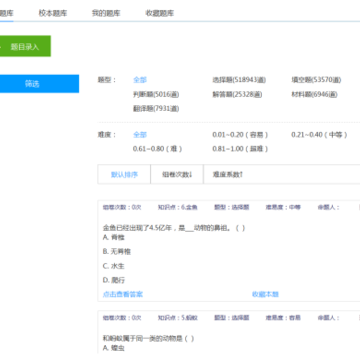Switch to the 我的题库 tab
The image size is (360, 360).
106,13
